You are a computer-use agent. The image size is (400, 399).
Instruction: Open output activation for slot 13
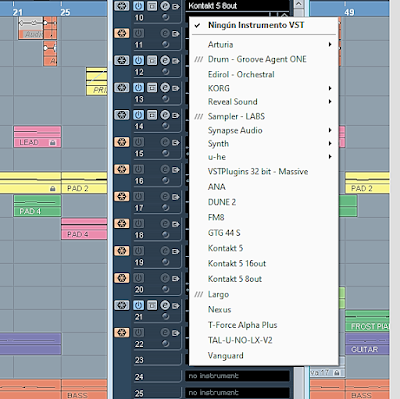[176, 88]
